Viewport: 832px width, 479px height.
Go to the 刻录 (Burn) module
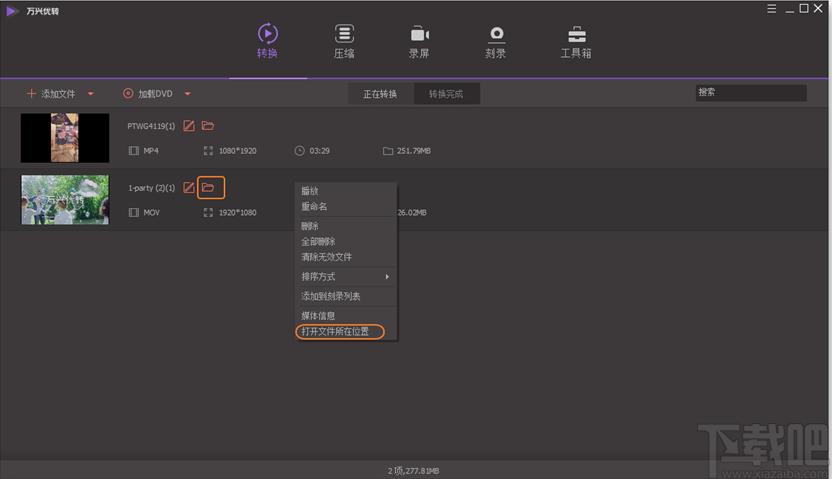pyautogui.click(x=496, y=41)
